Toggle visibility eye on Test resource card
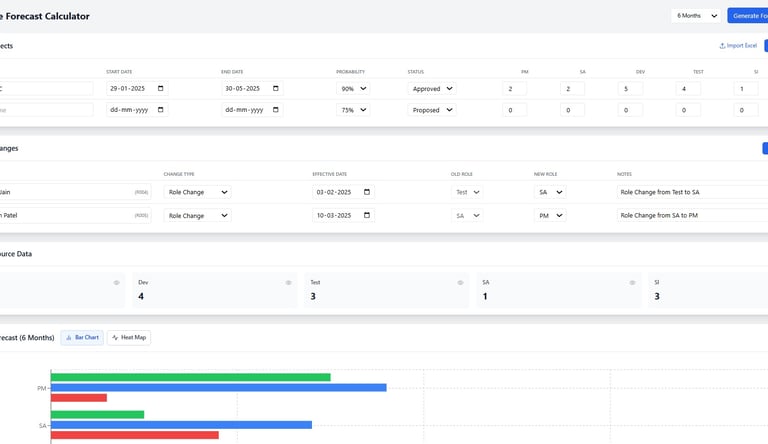 pyautogui.click(x=460, y=283)
